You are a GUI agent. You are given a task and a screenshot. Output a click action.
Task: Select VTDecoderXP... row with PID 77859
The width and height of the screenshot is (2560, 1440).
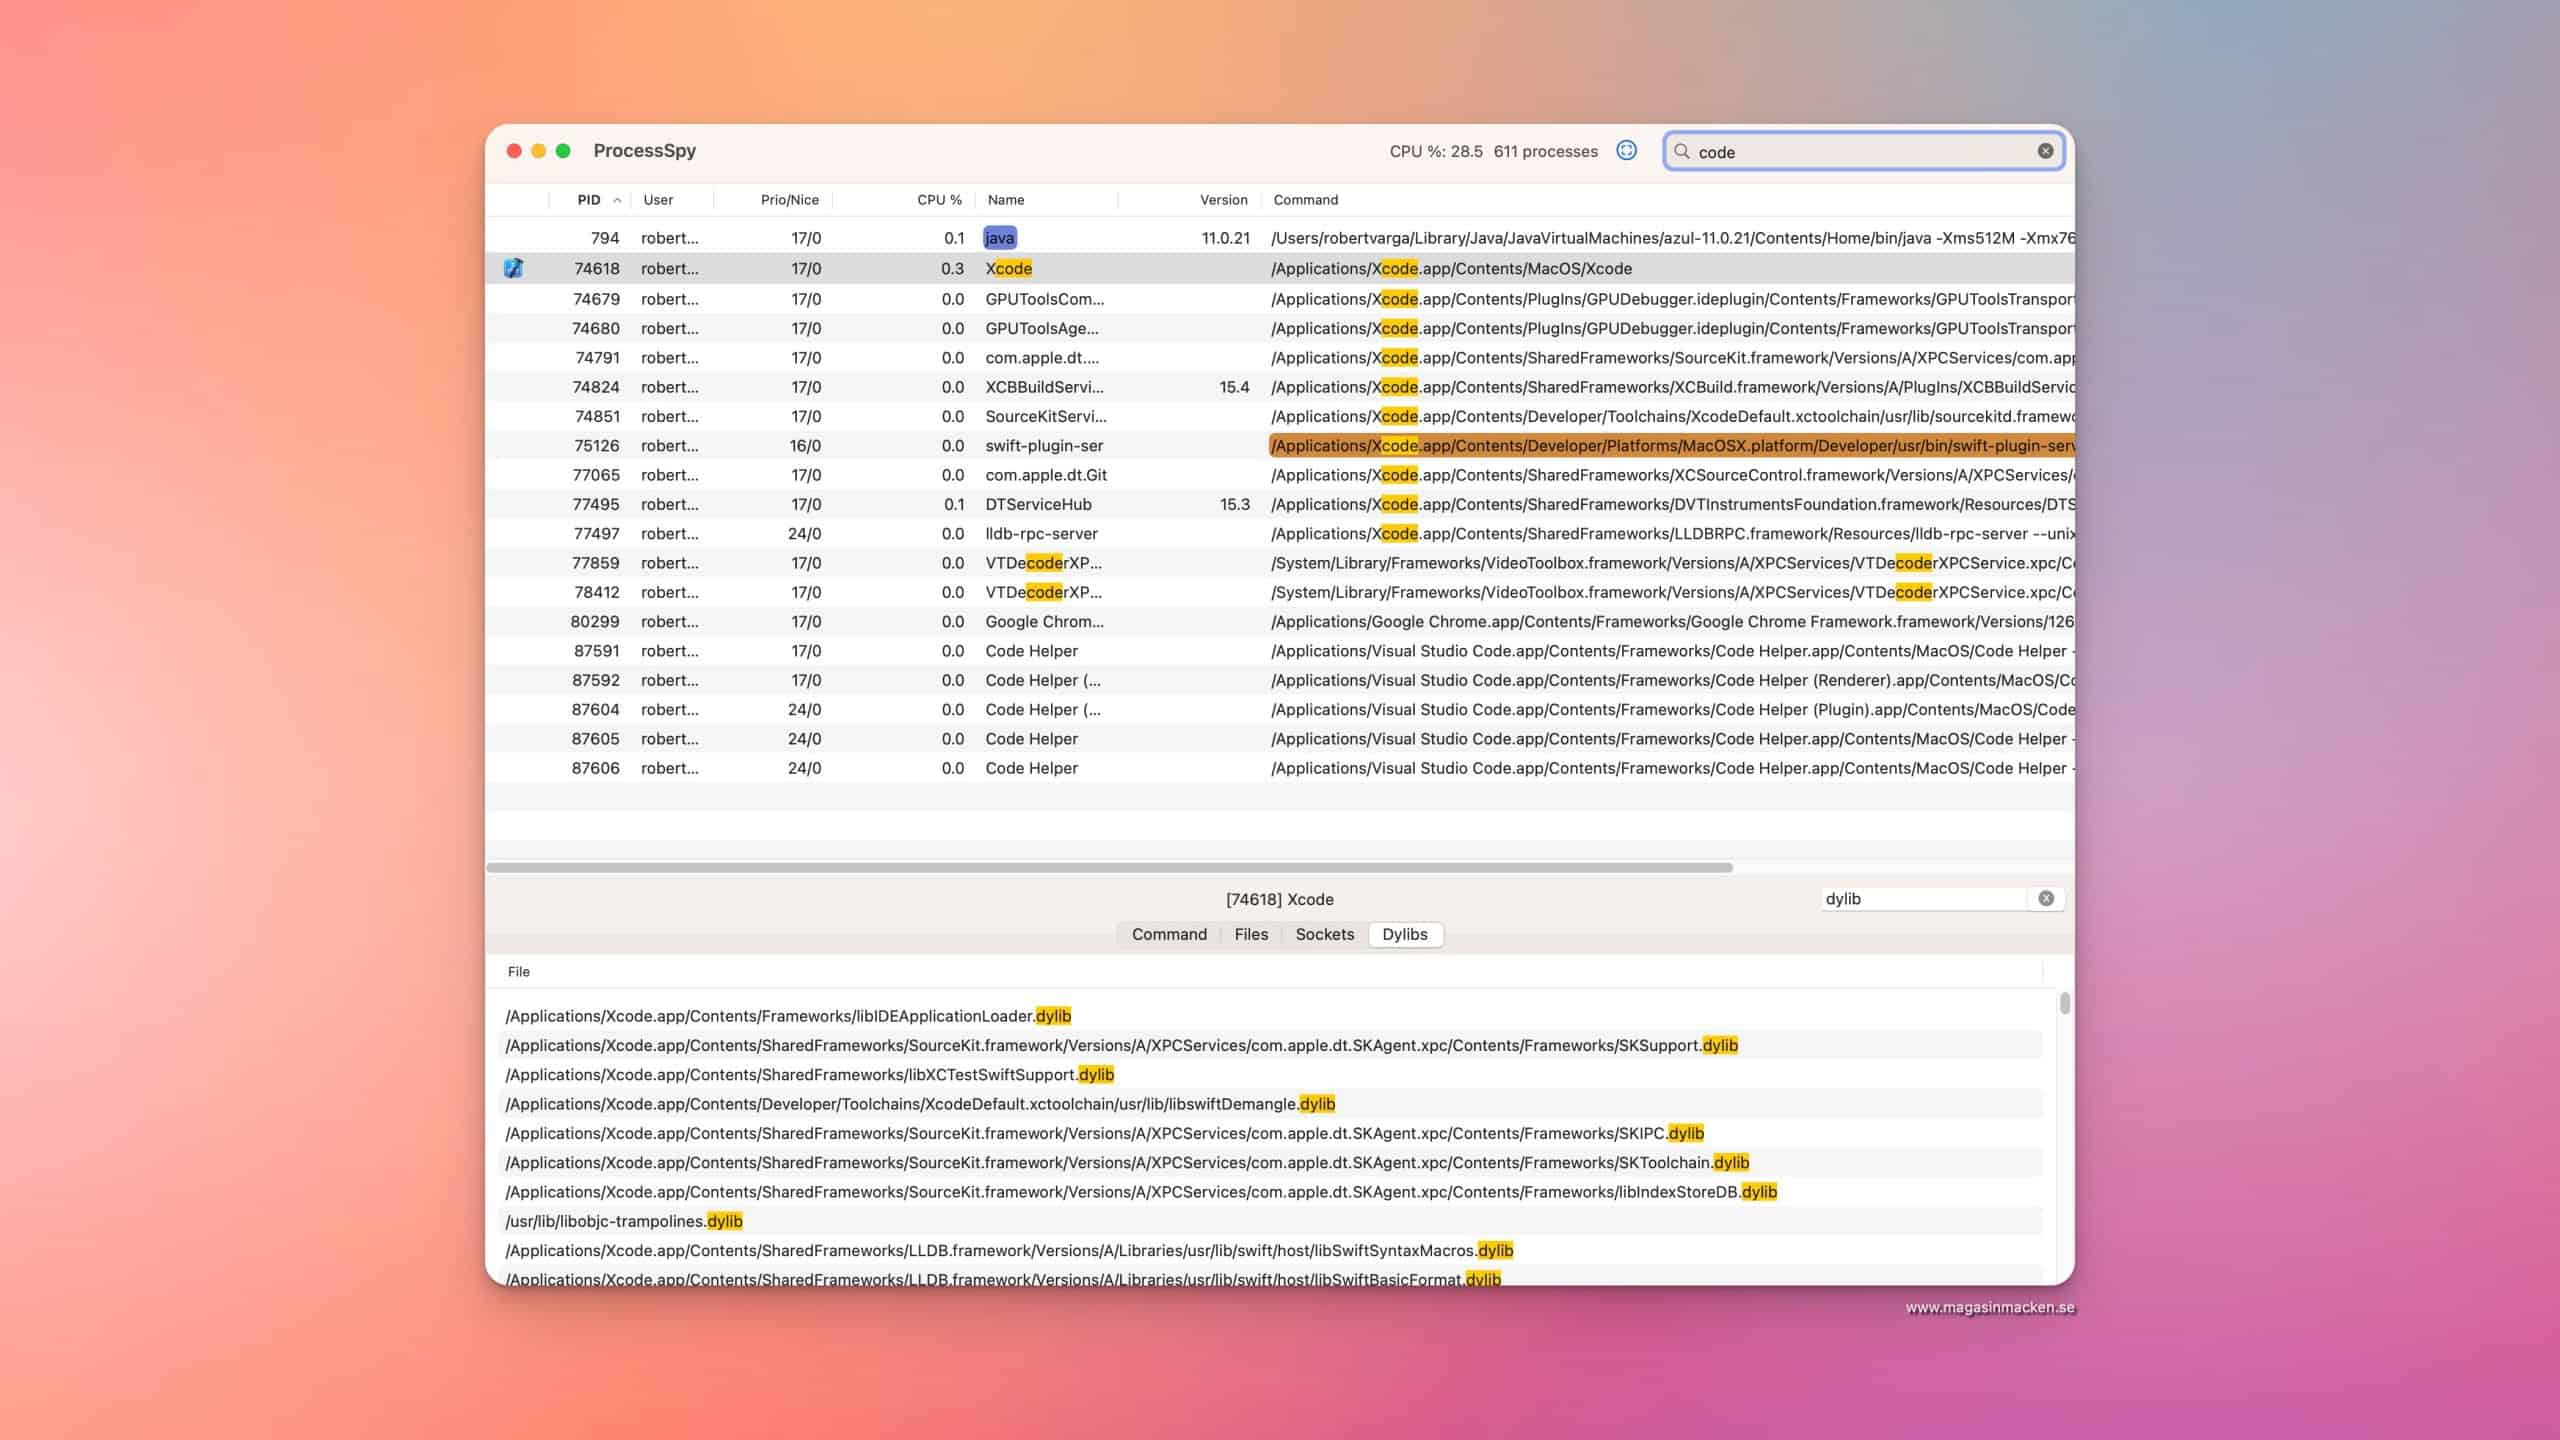tap(1280, 563)
